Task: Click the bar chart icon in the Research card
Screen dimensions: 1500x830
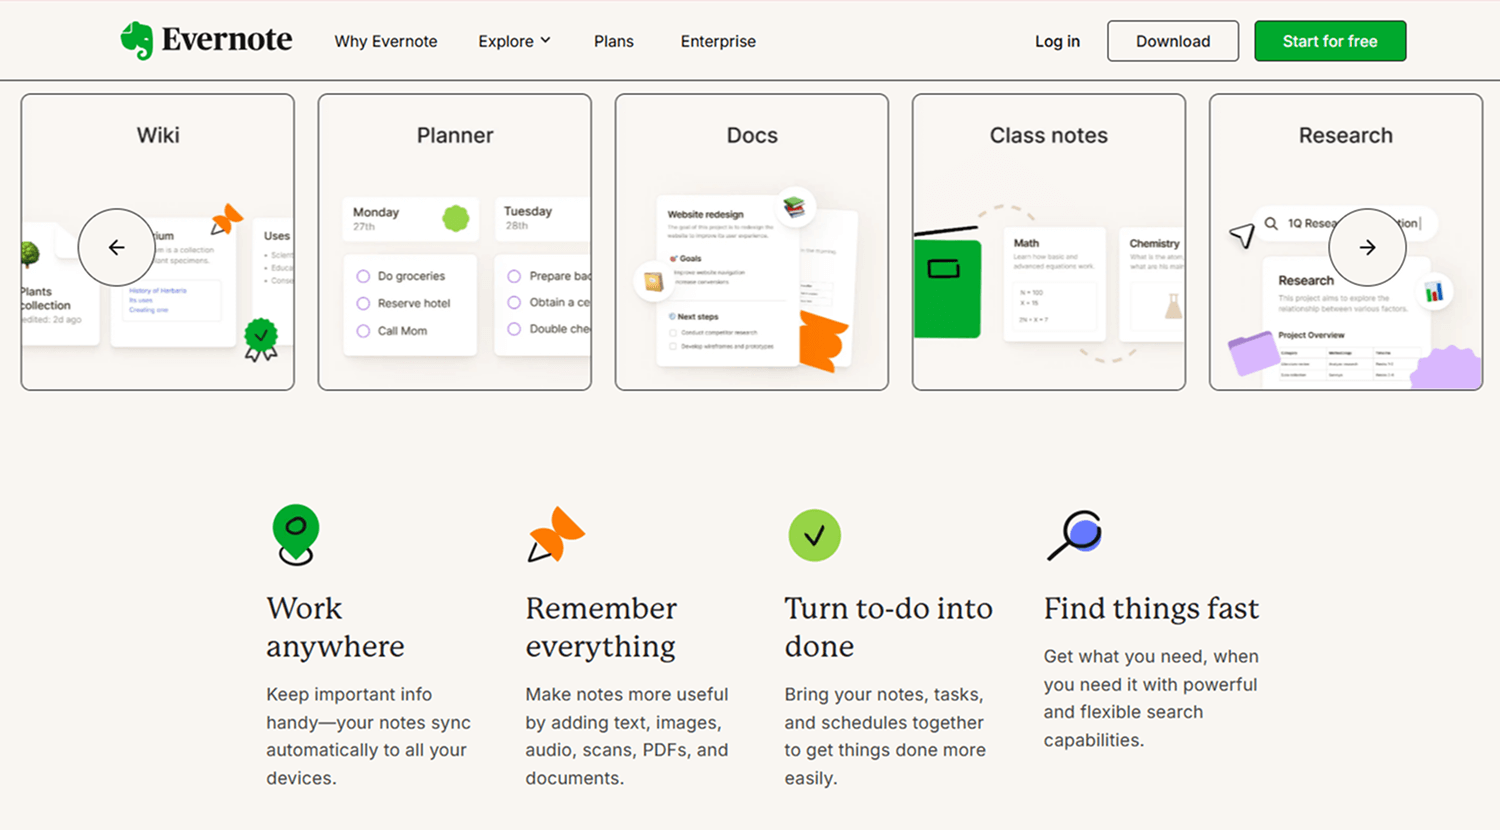Action: coord(1434,292)
